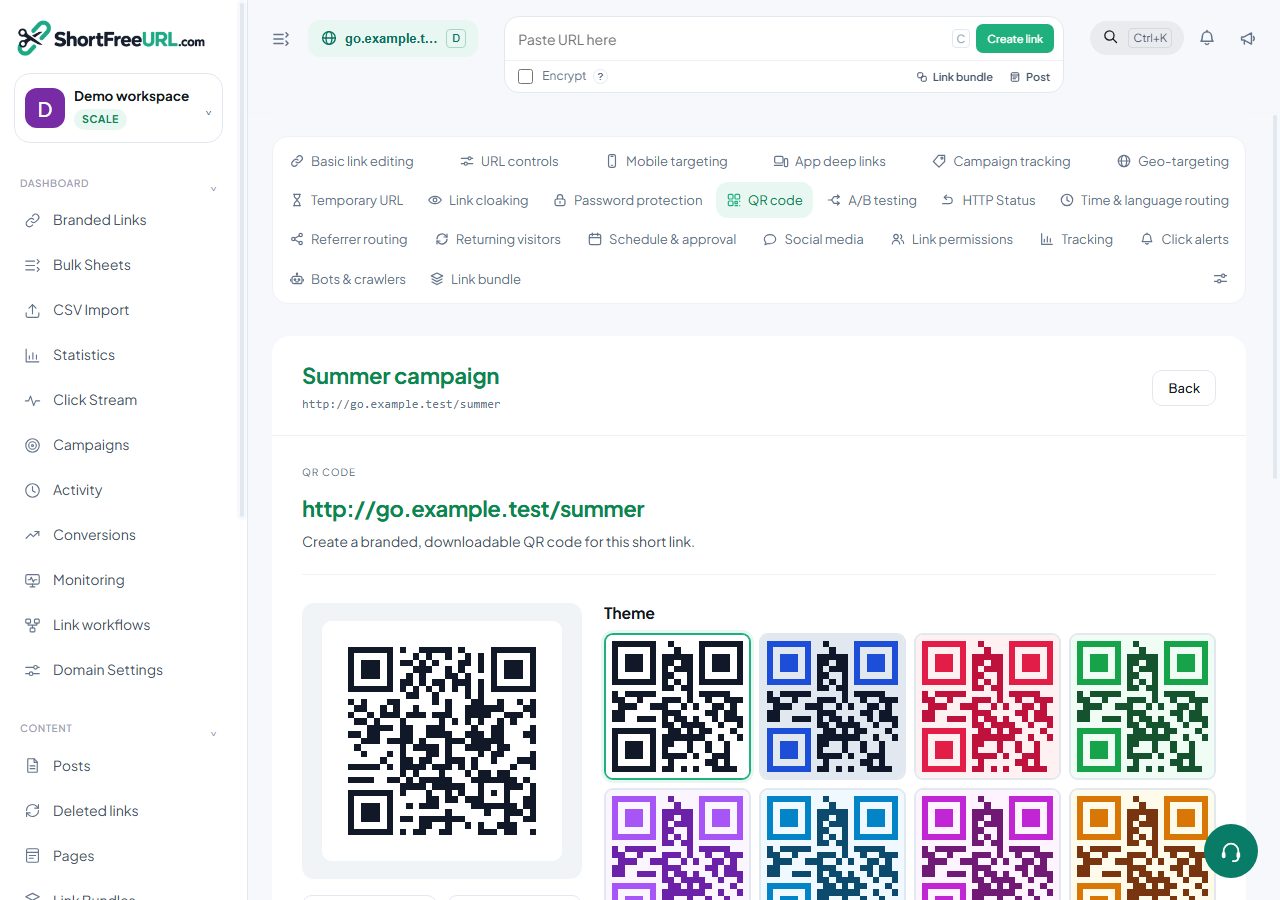Open Link bundle option under URL field
The width and height of the screenshot is (1280, 900).
tap(954, 77)
